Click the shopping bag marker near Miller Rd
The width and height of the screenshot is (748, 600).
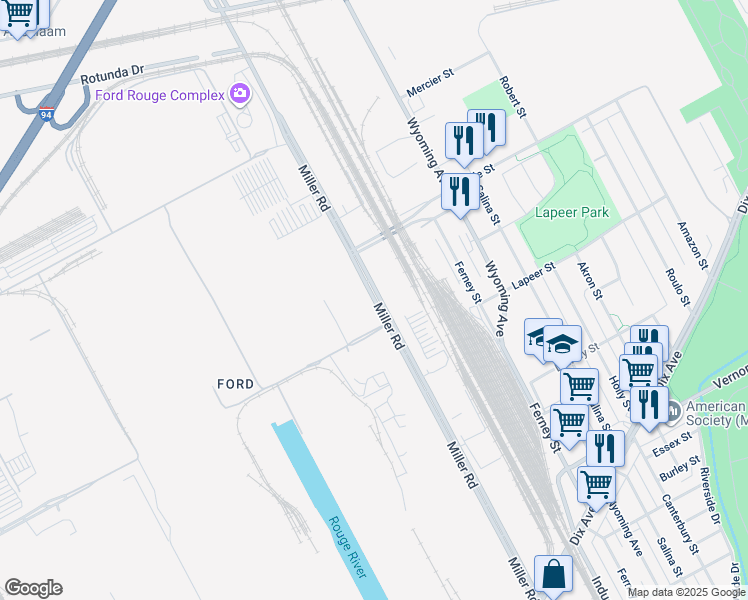point(553,574)
